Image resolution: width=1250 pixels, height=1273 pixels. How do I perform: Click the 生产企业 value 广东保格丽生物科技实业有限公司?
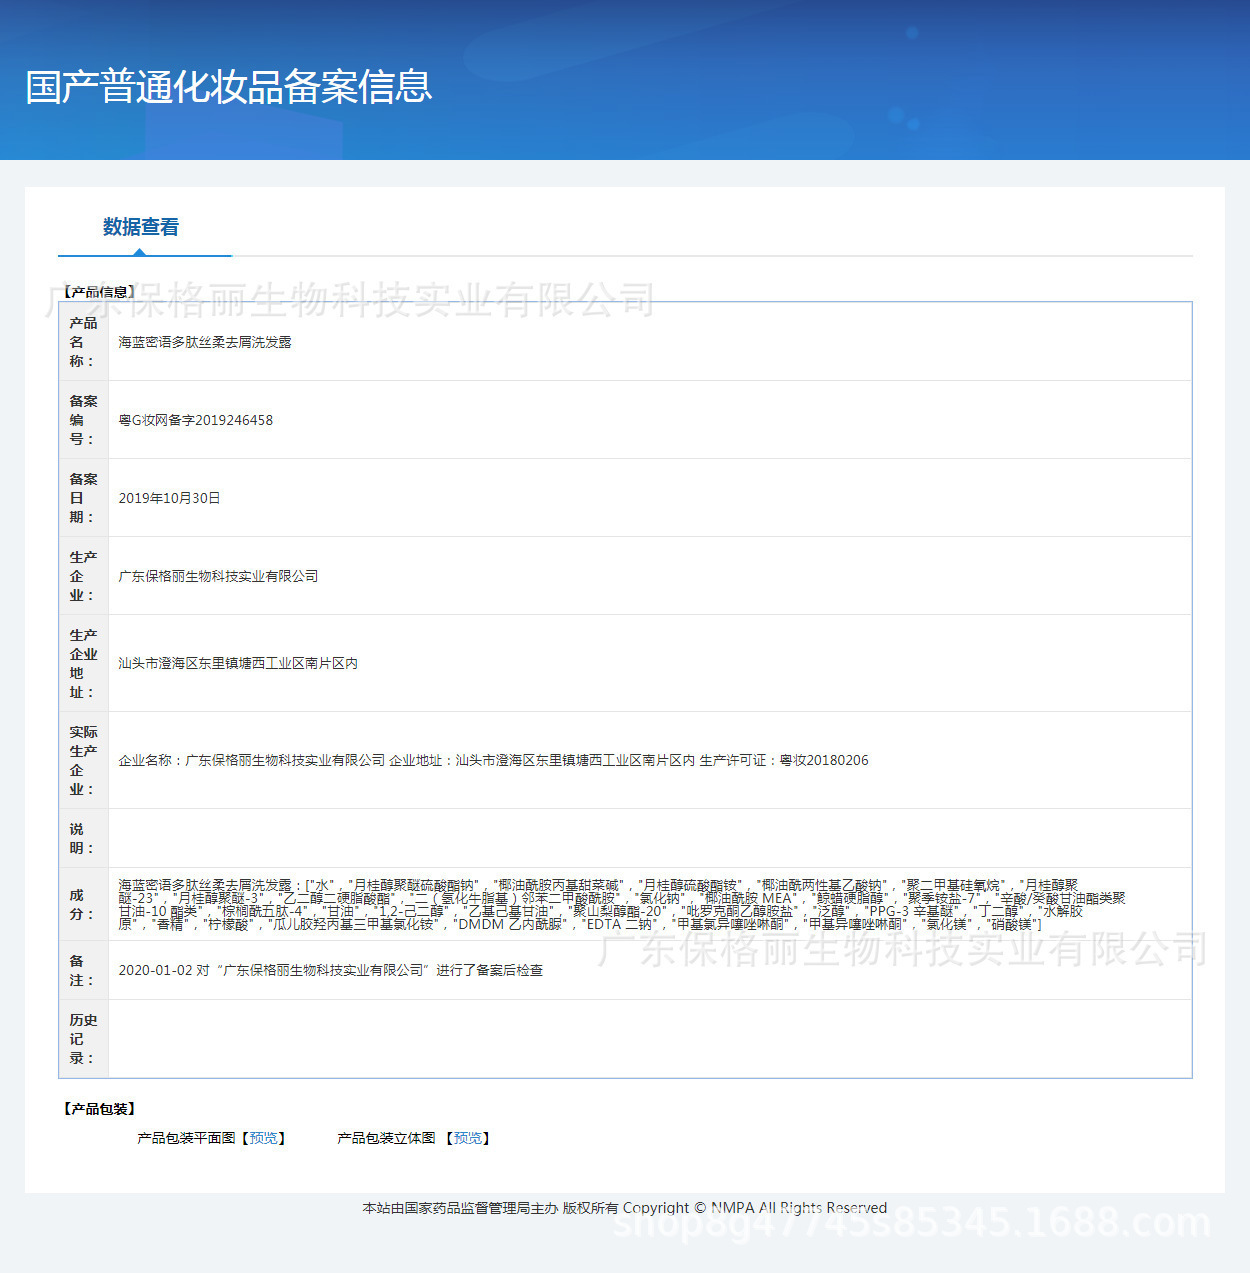point(218,576)
